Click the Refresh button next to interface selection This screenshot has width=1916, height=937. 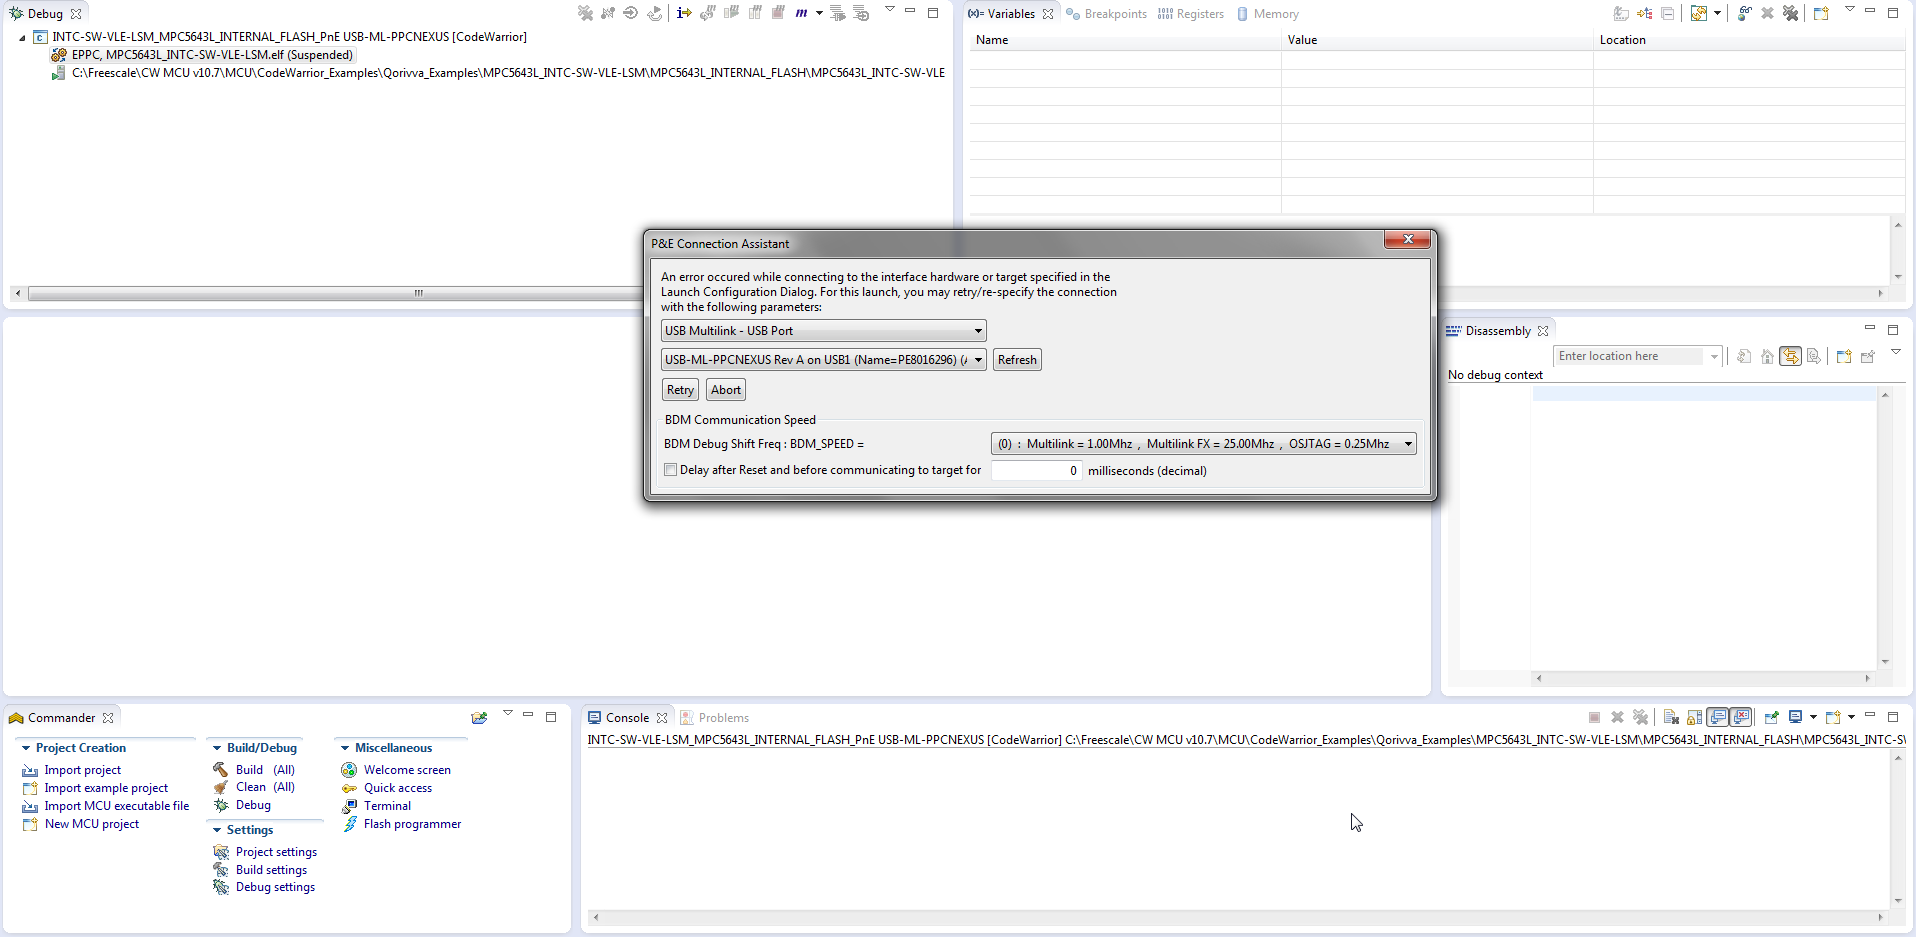tap(1016, 359)
